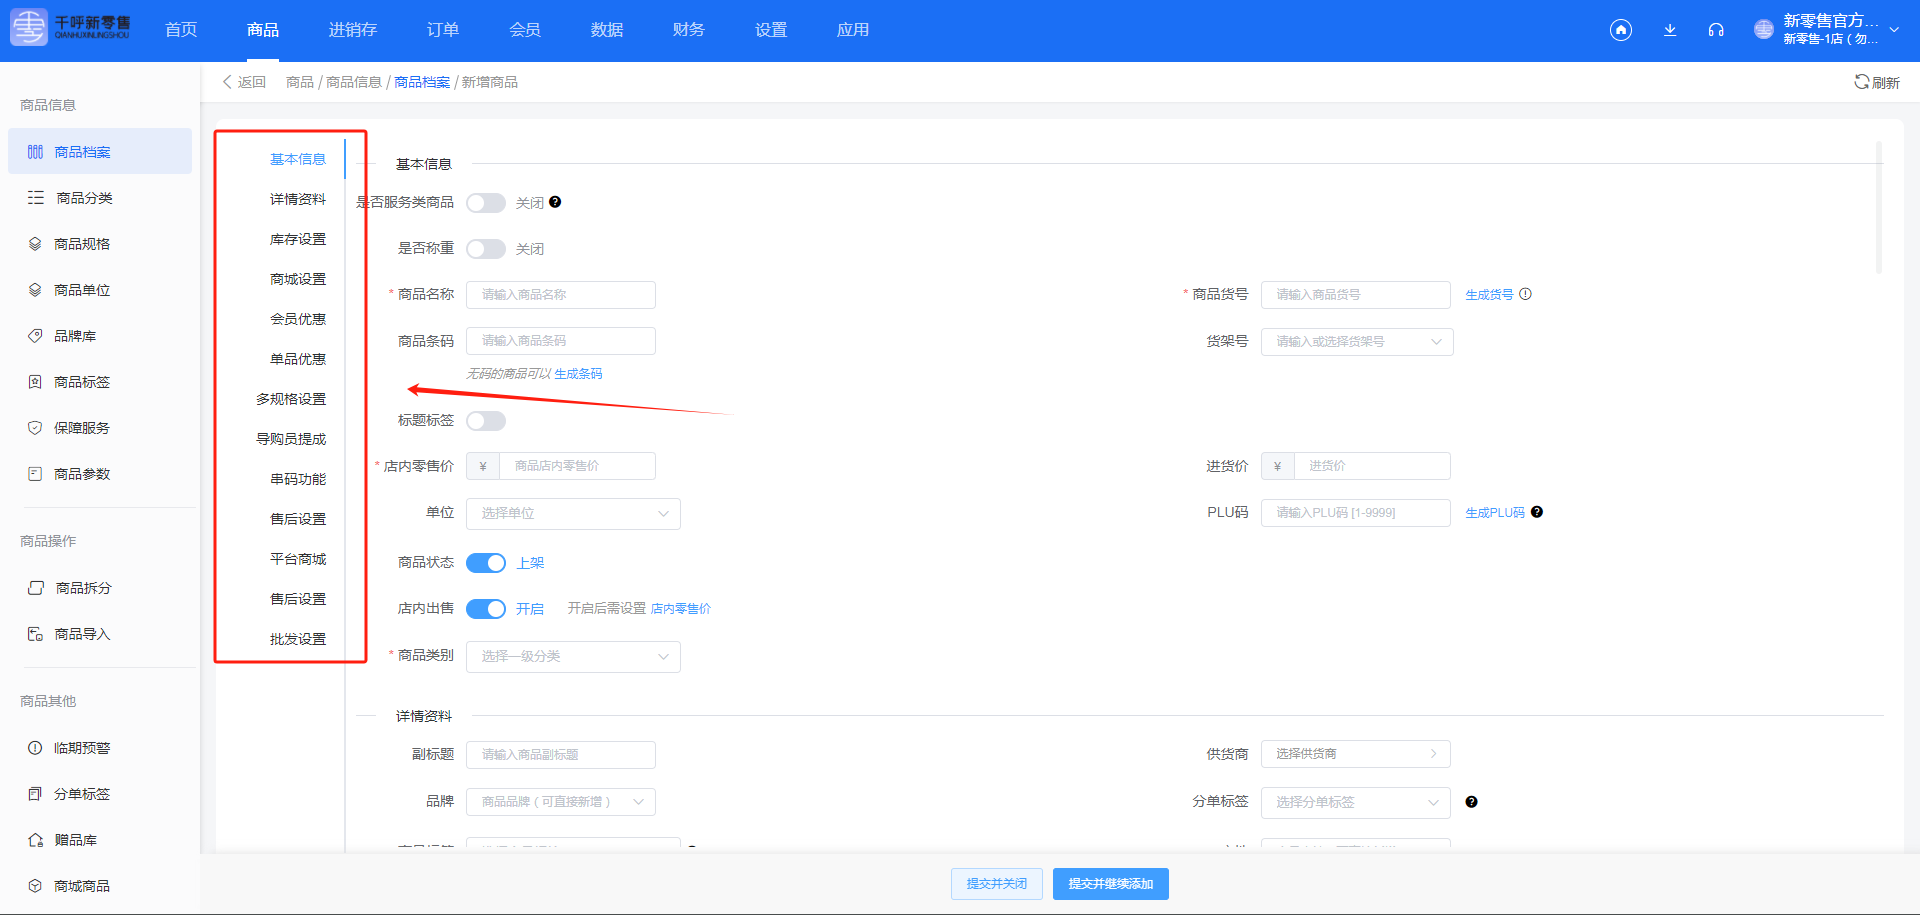Click the 保障服务 shield icon

[x=35, y=428]
